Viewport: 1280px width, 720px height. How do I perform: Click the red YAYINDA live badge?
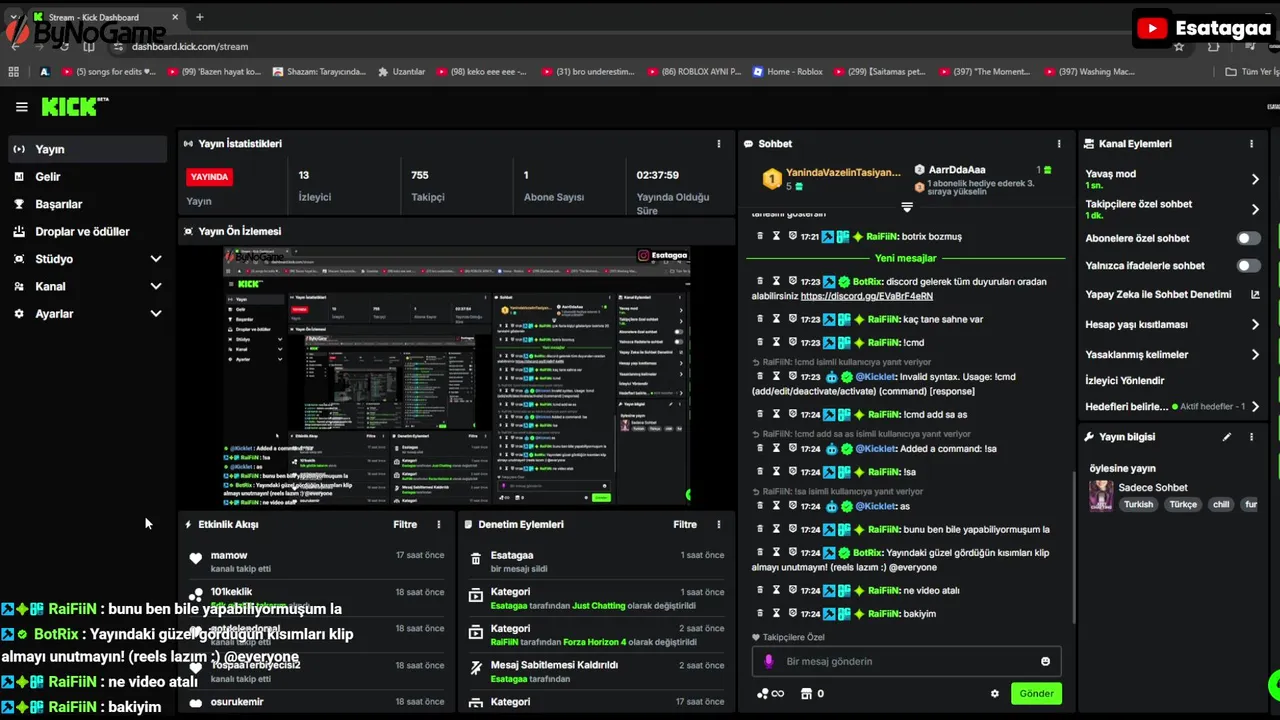(209, 177)
